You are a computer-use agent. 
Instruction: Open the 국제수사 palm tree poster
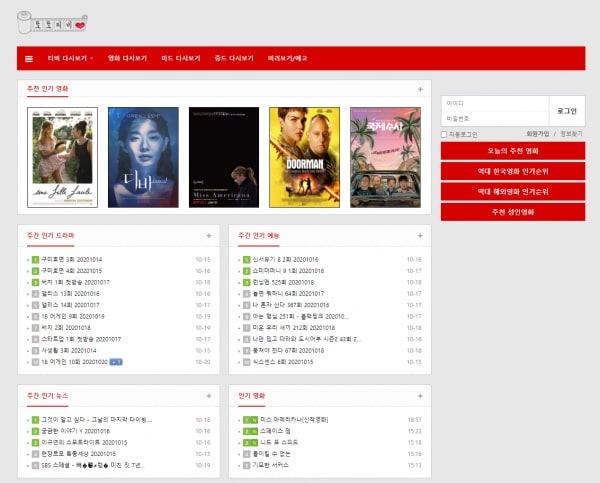(385, 157)
